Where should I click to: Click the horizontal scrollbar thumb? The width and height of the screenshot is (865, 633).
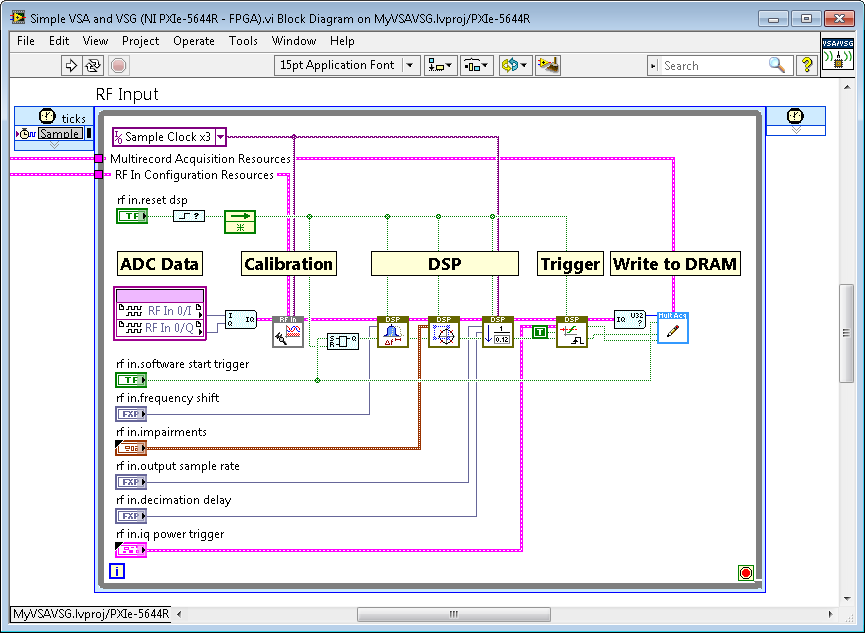coord(453,614)
